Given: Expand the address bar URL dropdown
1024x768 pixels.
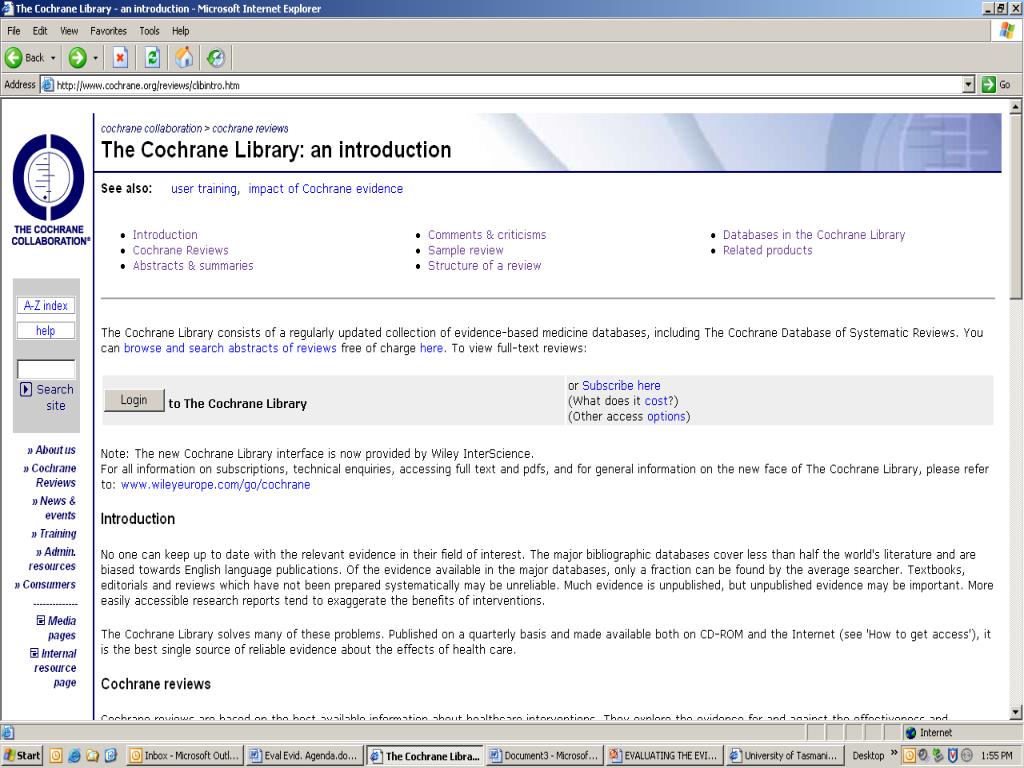Looking at the screenshot, I should [x=968, y=85].
